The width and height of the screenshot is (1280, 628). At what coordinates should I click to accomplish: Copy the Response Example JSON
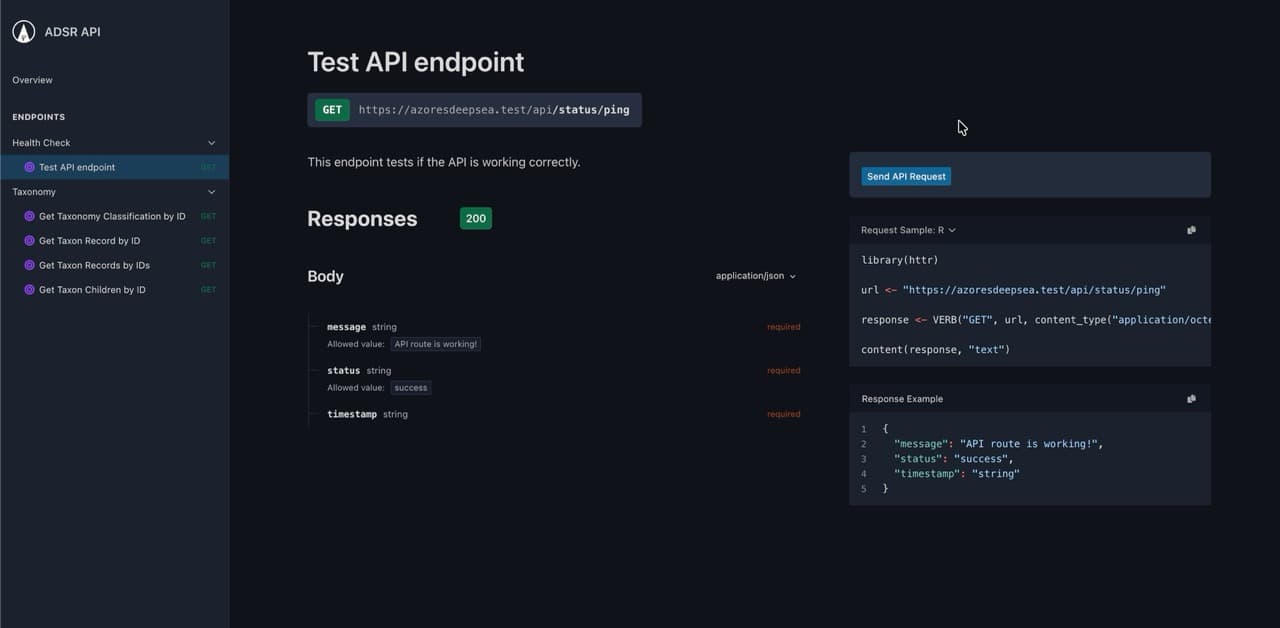click(1191, 398)
